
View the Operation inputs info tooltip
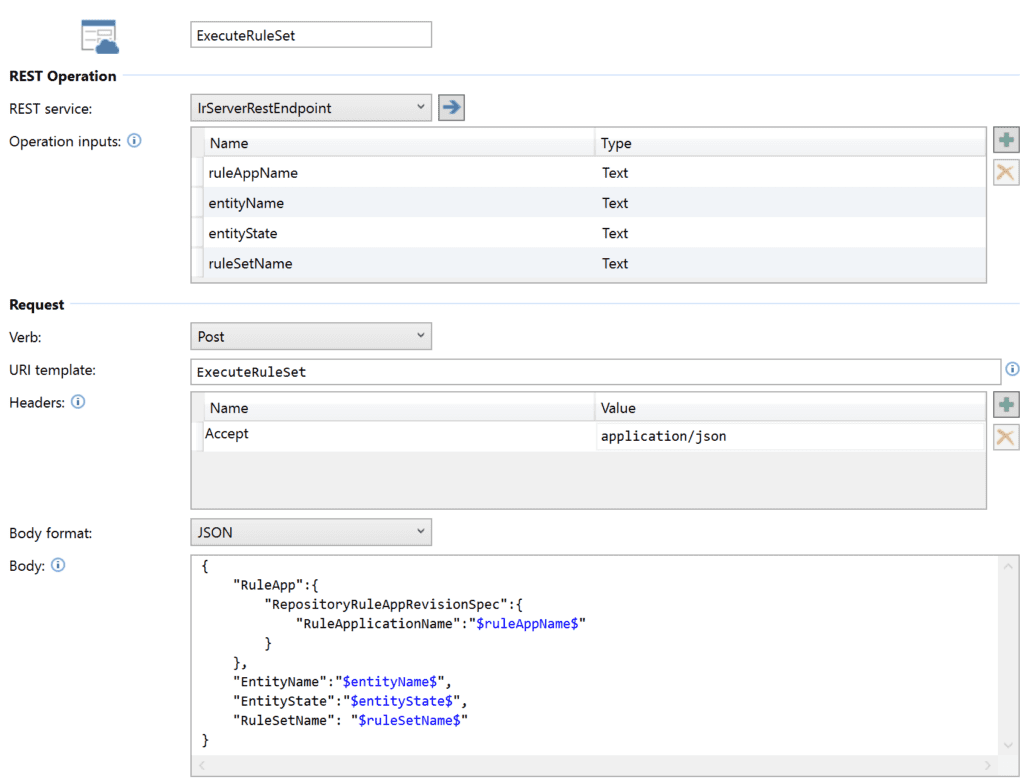134,141
